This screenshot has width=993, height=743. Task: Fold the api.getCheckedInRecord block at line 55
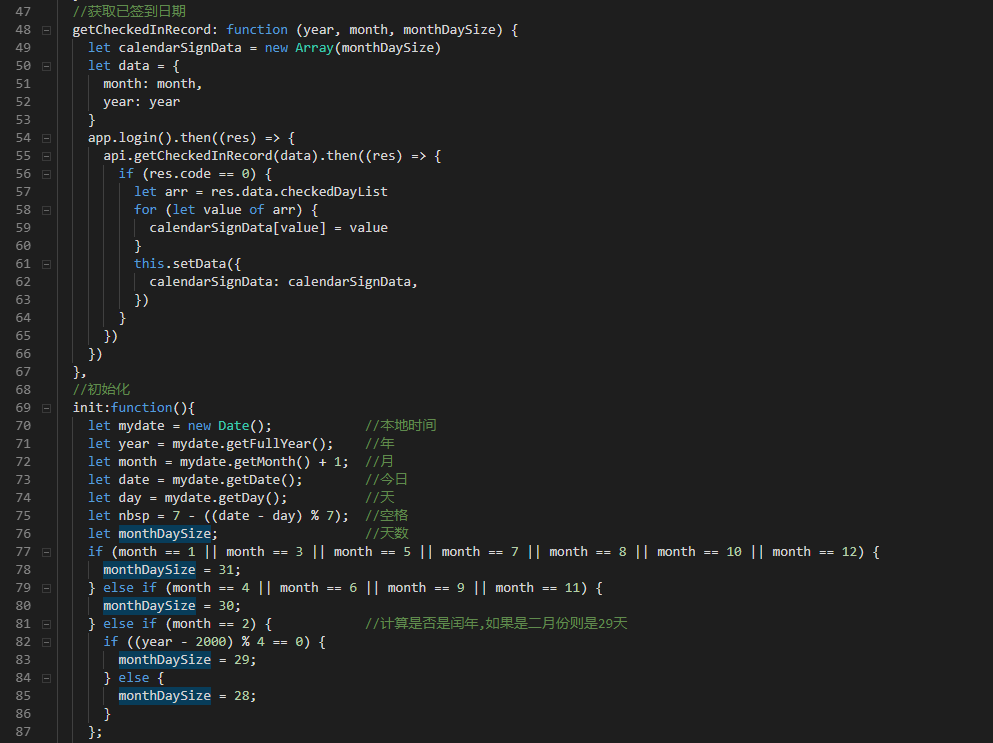point(46,156)
